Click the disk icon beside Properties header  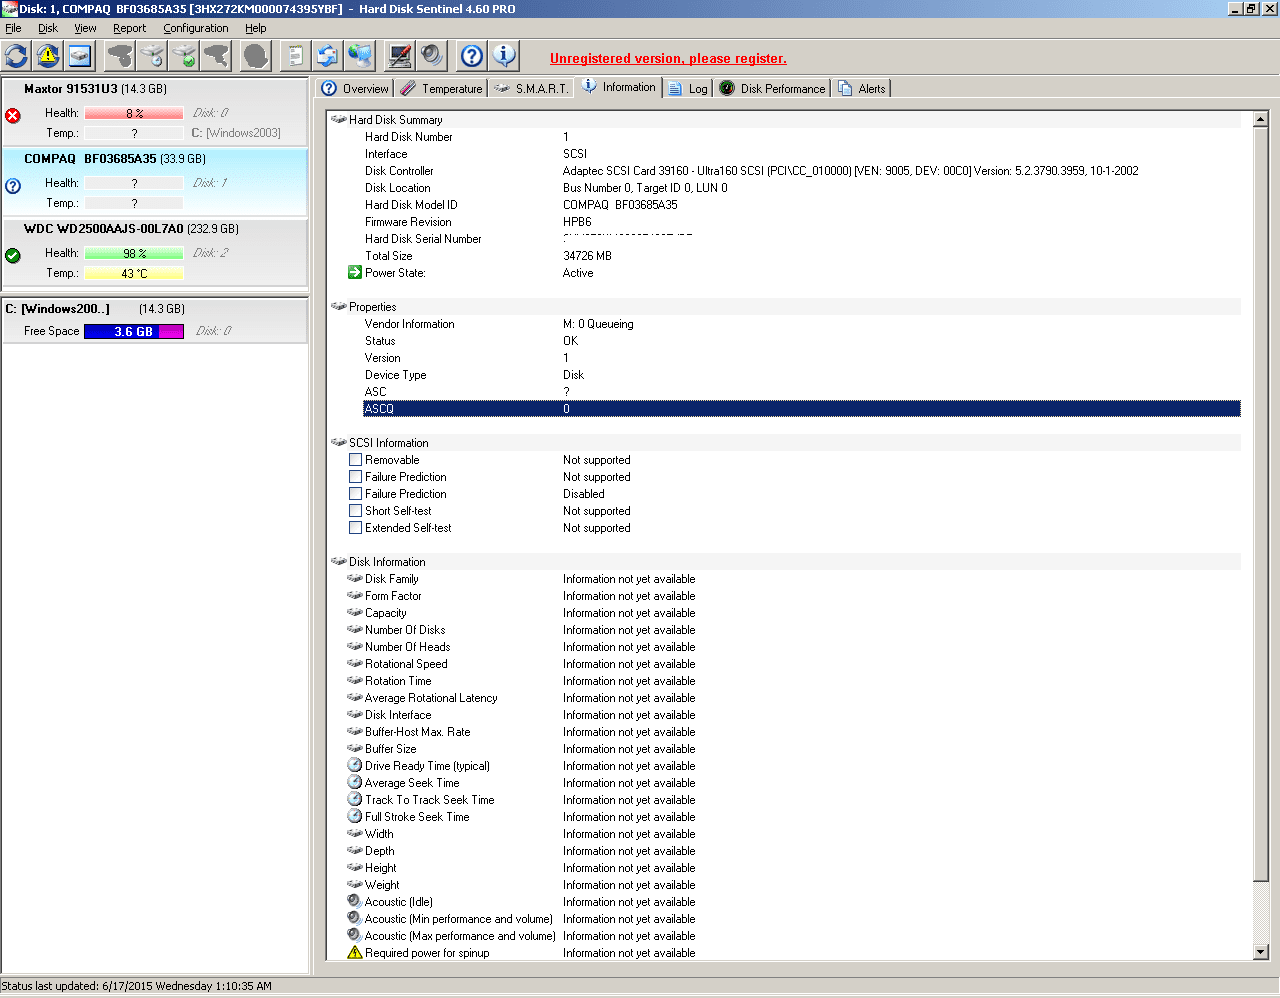coord(338,306)
